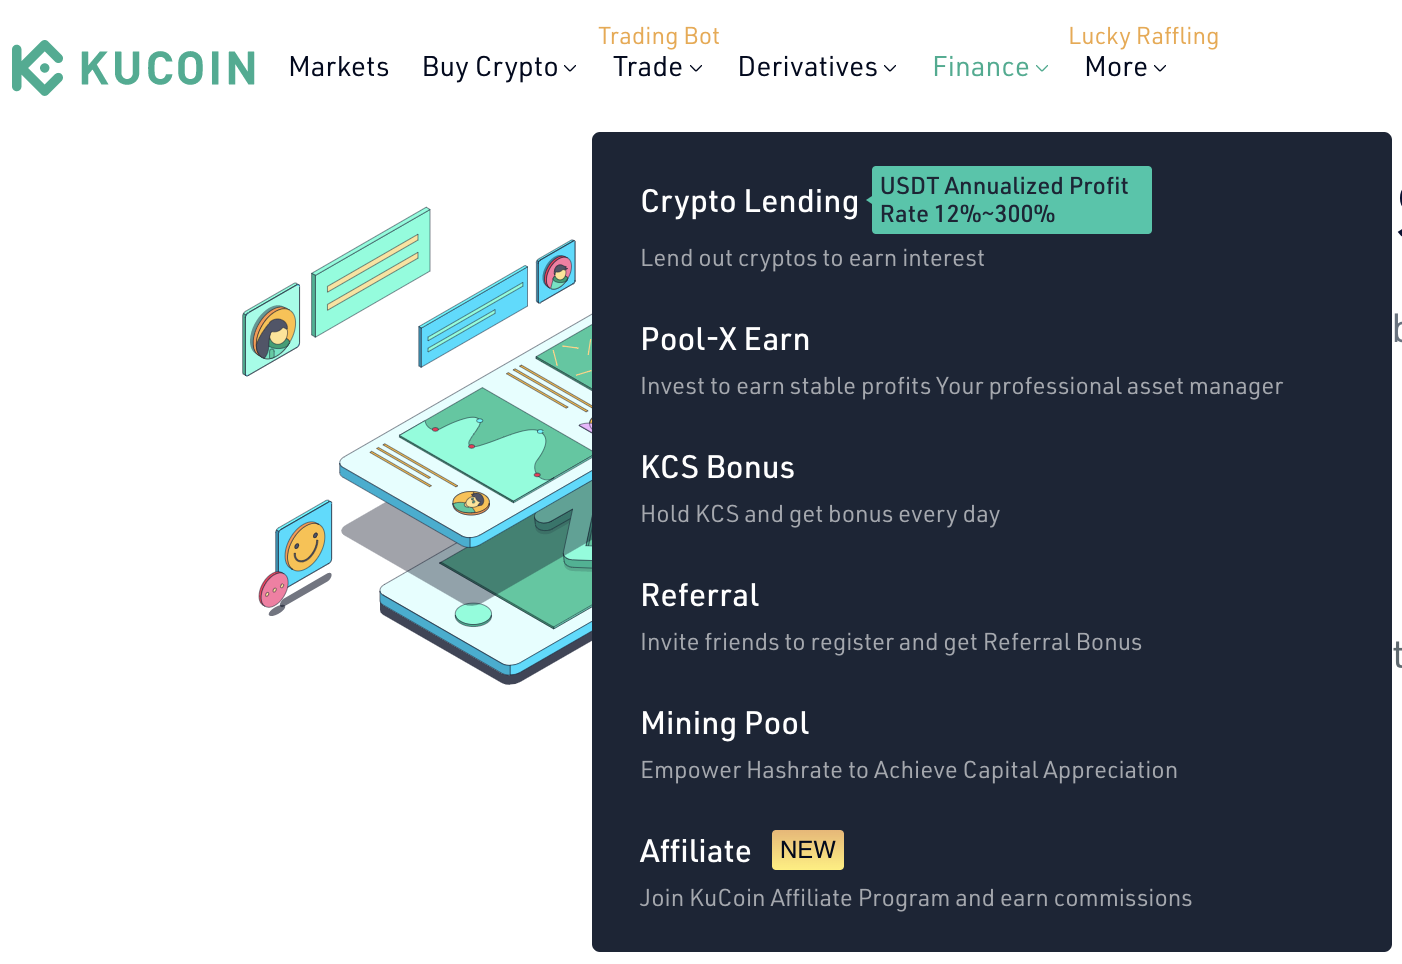This screenshot has height=964, width=1402.
Task: Click the user avatar card in illustration
Action: (271, 330)
